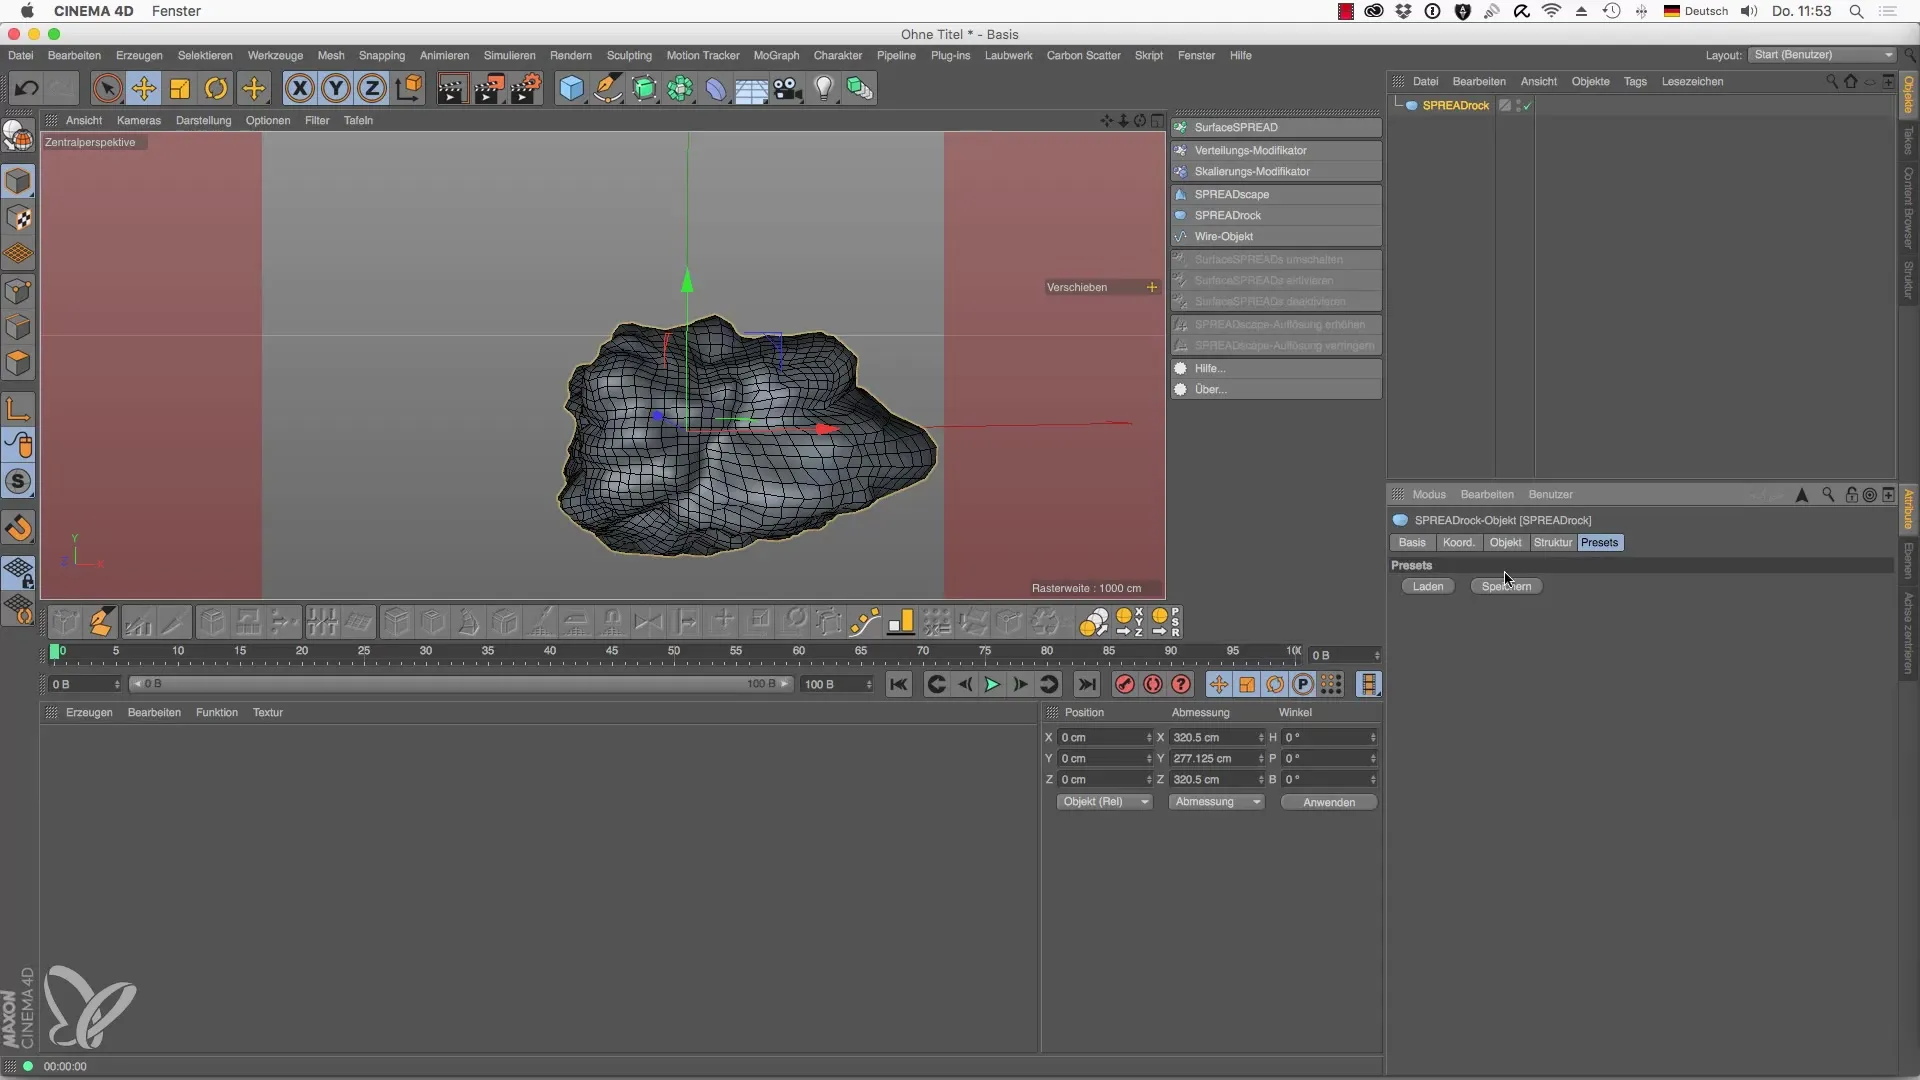Click the end frame 100 B field
1920x1080 pixels.
click(x=838, y=685)
